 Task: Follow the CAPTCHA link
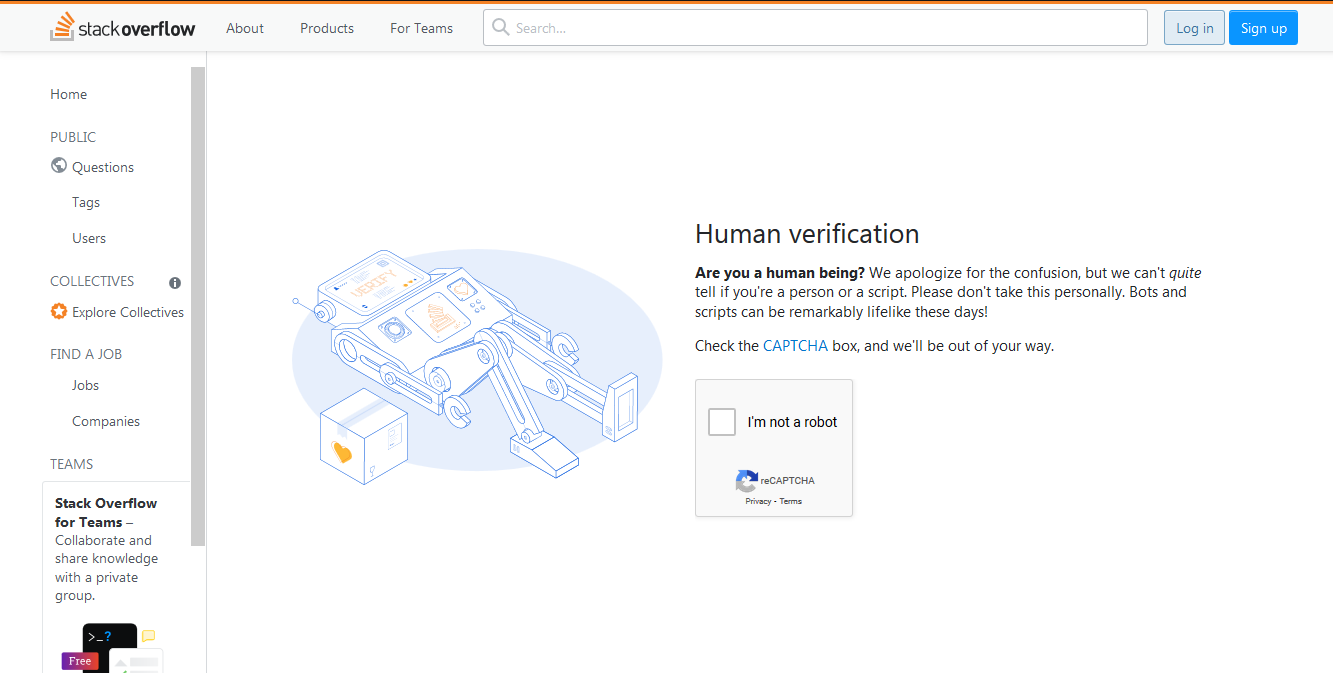(795, 346)
